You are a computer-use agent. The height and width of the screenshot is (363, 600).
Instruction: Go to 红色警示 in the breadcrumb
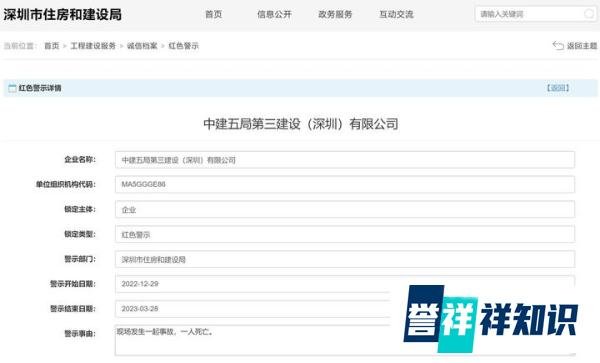(x=184, y=46)
